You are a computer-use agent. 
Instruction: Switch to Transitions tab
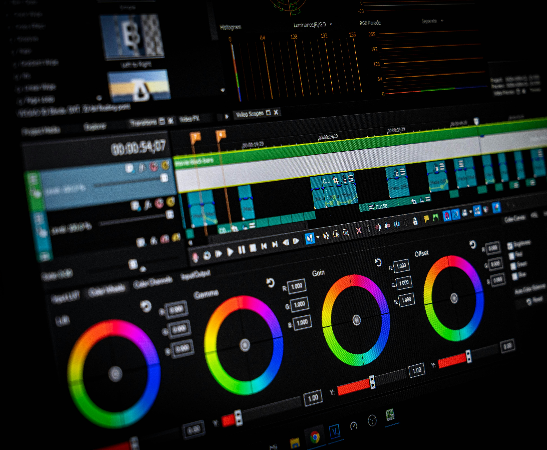pyautogui.click(x=143, y=123)
